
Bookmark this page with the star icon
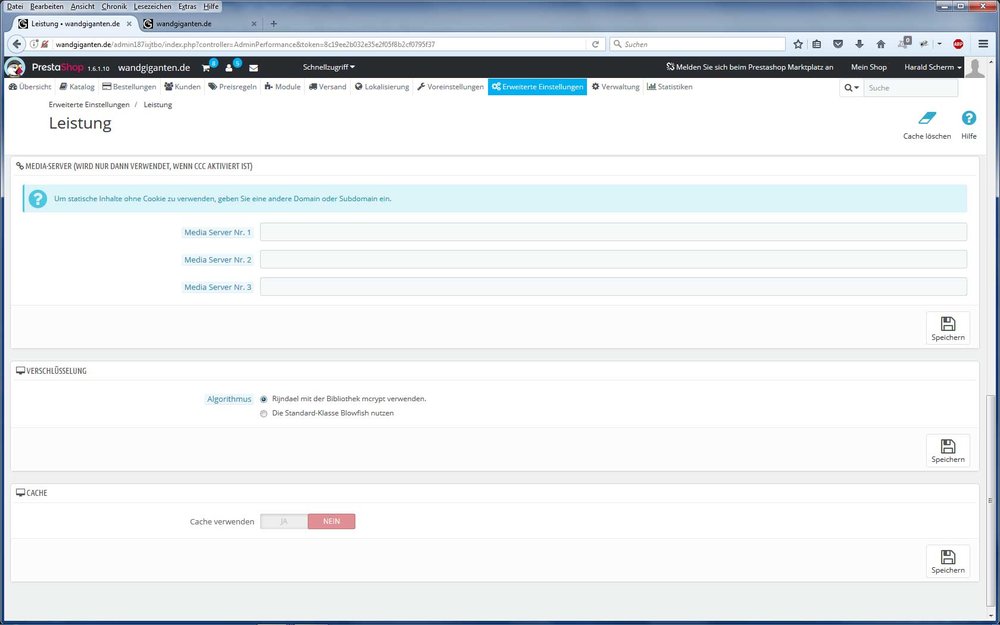[x=798, y=44]
